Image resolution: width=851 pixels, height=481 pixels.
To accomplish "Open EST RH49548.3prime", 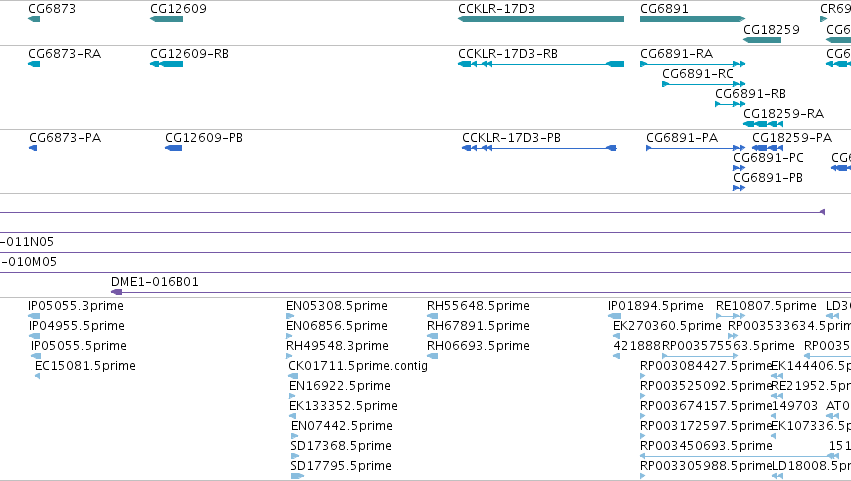I will coord(338,346).
